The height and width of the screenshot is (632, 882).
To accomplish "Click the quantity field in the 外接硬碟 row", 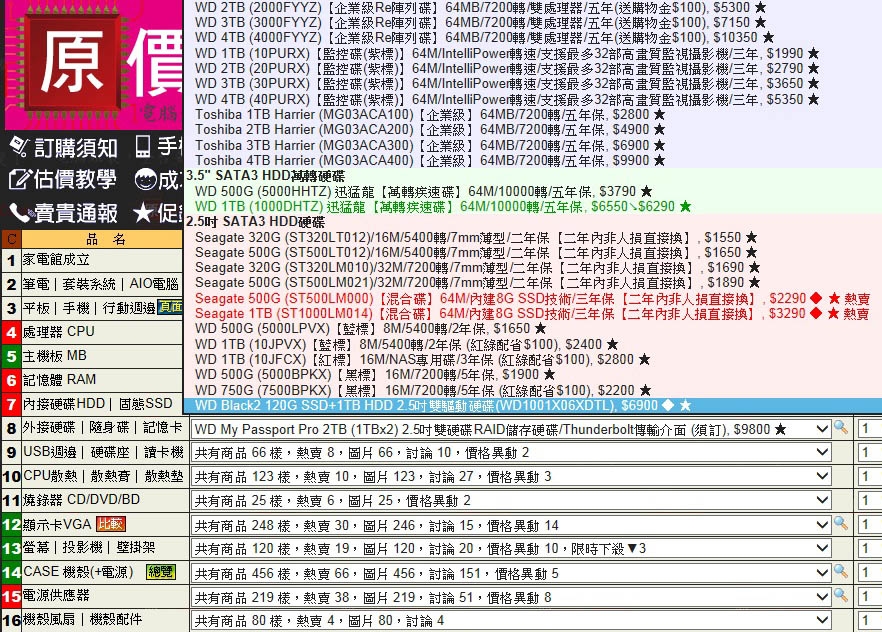I will click(870, 429).
